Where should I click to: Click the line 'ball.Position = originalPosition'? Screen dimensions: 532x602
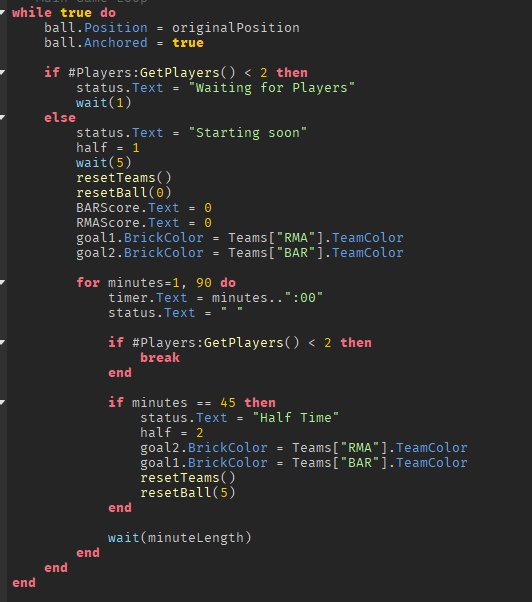[172, 28]
